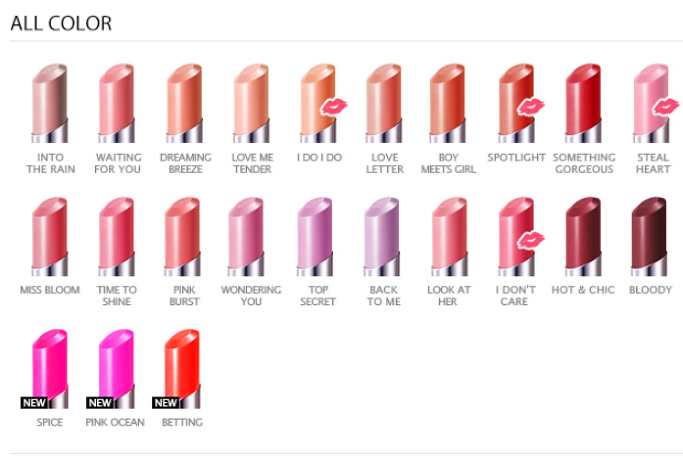This screenshot has width=683, height=456.
Task: Click the LOVE ME TENDER label
Action: (252, 163)
